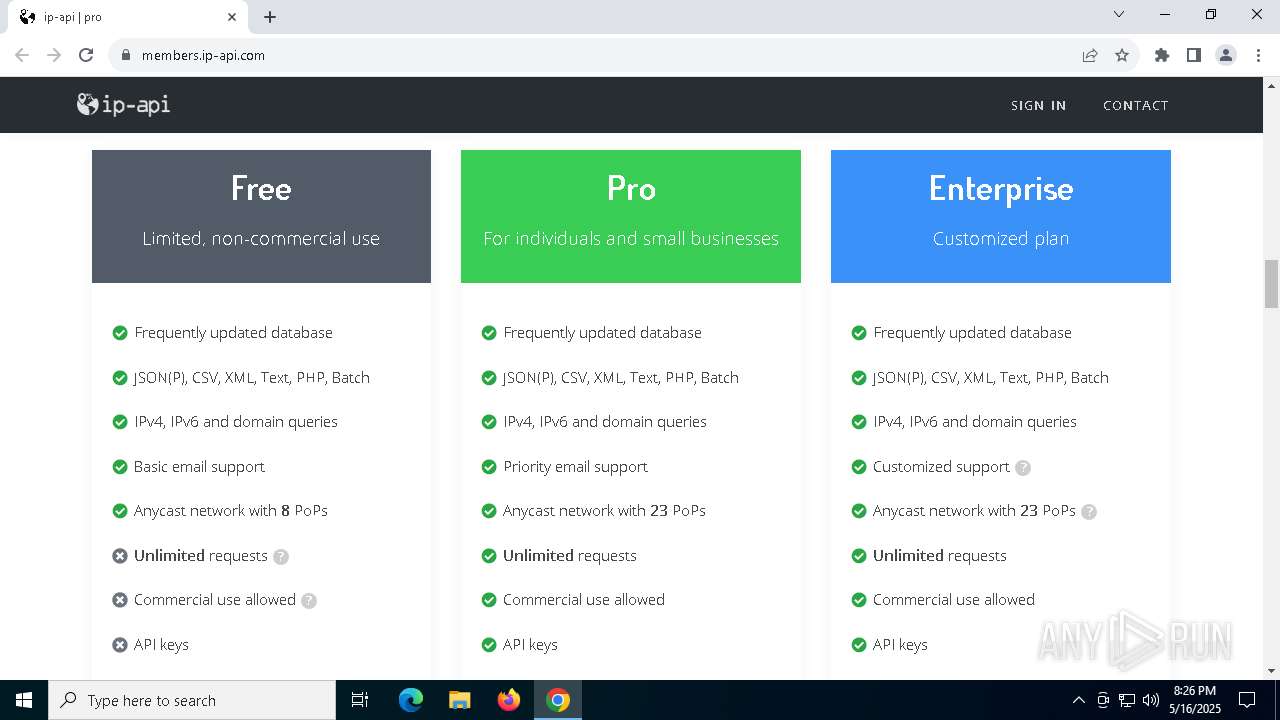Open the Chrome three-dot menu
1280x720 pixels.
click(1258, 55)
